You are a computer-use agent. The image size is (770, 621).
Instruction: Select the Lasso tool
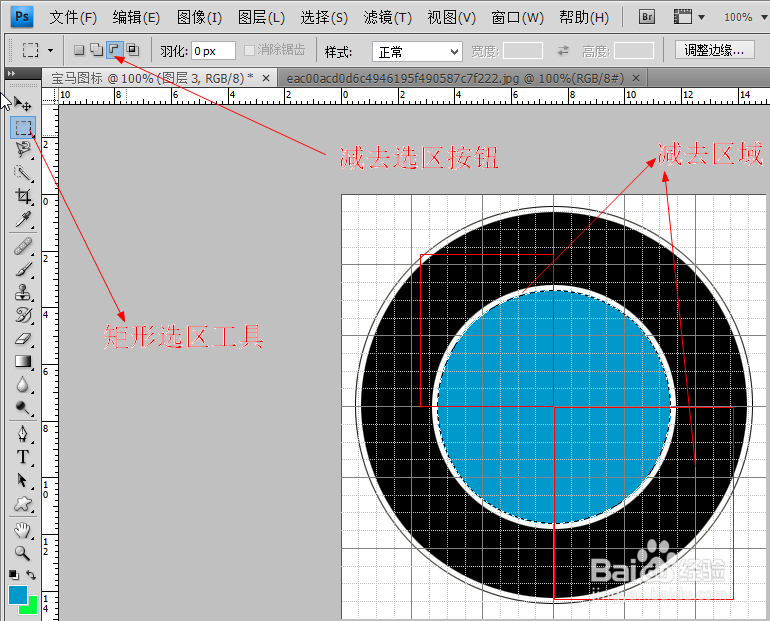click(x=23, y=150)
